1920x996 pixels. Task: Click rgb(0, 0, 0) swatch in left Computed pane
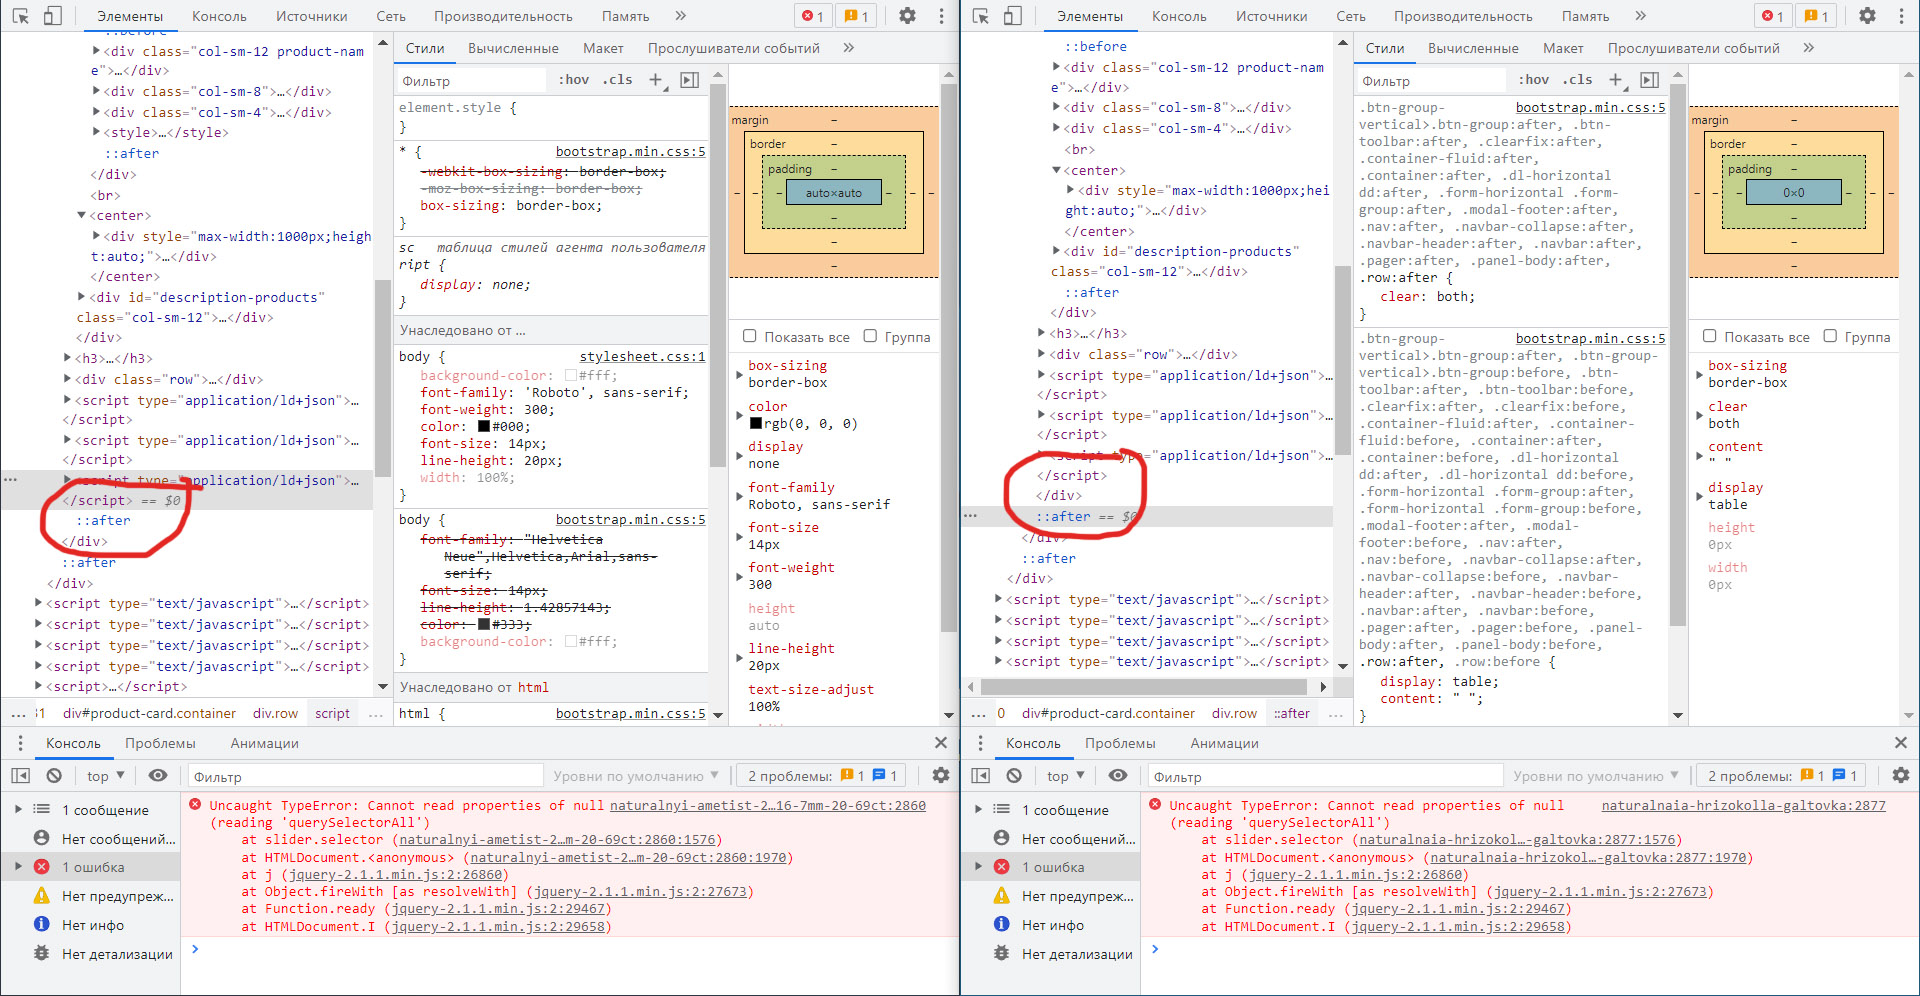(756, 423)
